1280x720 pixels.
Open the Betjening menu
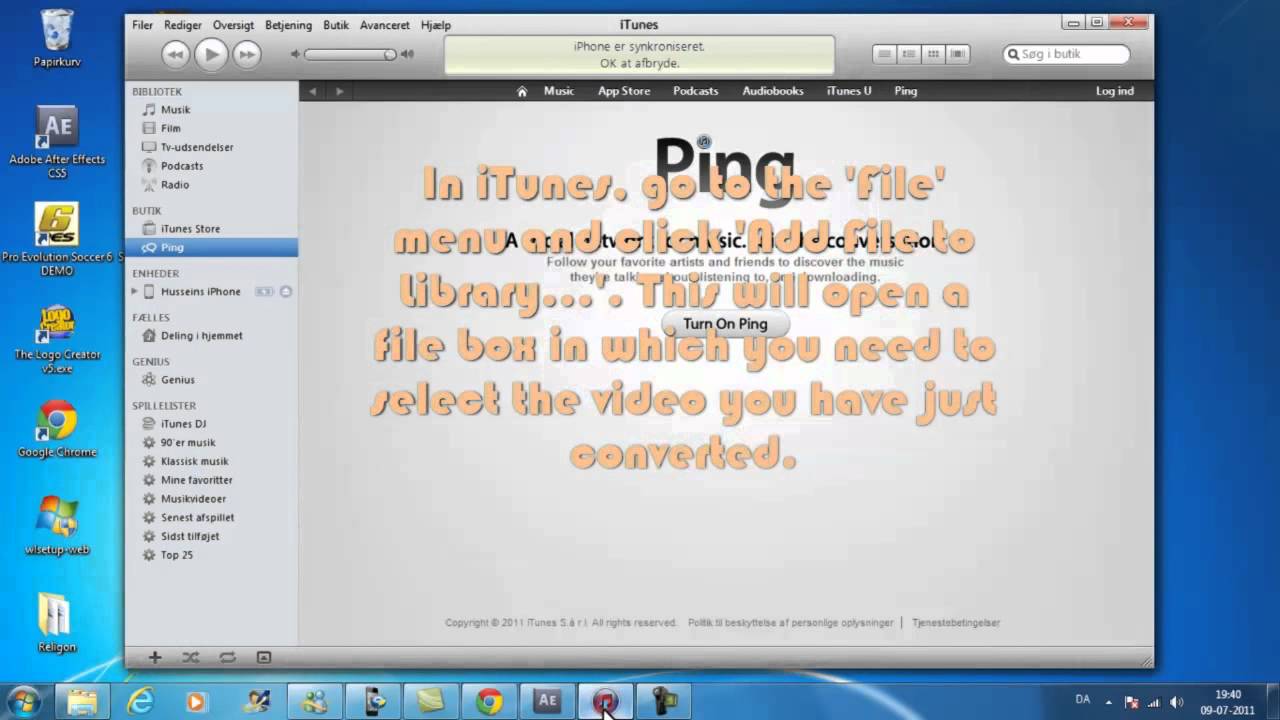(288, 25)
